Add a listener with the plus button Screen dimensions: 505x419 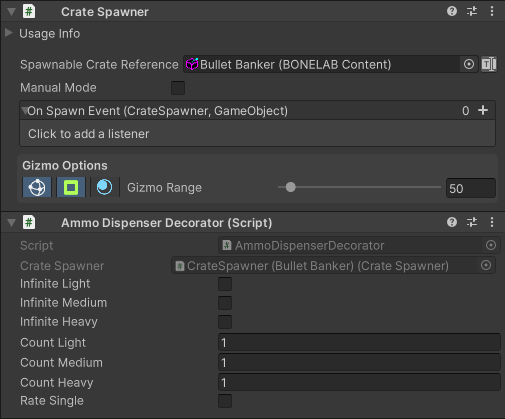(x=483, y=110)
